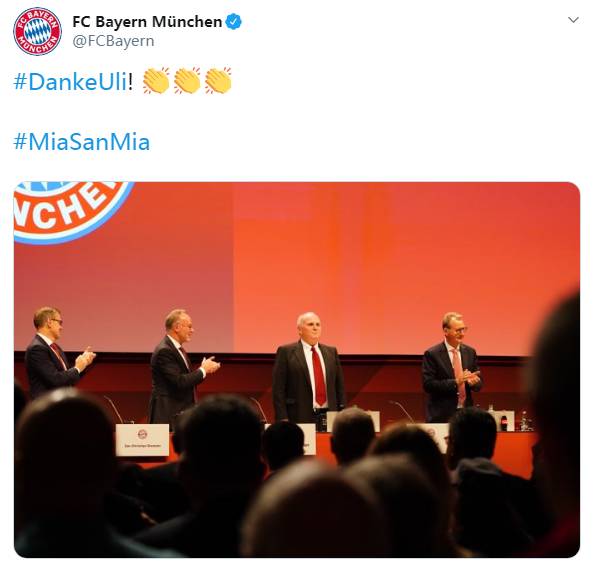Follow the #MiaSanMia hashtag link

pos(82,142)
